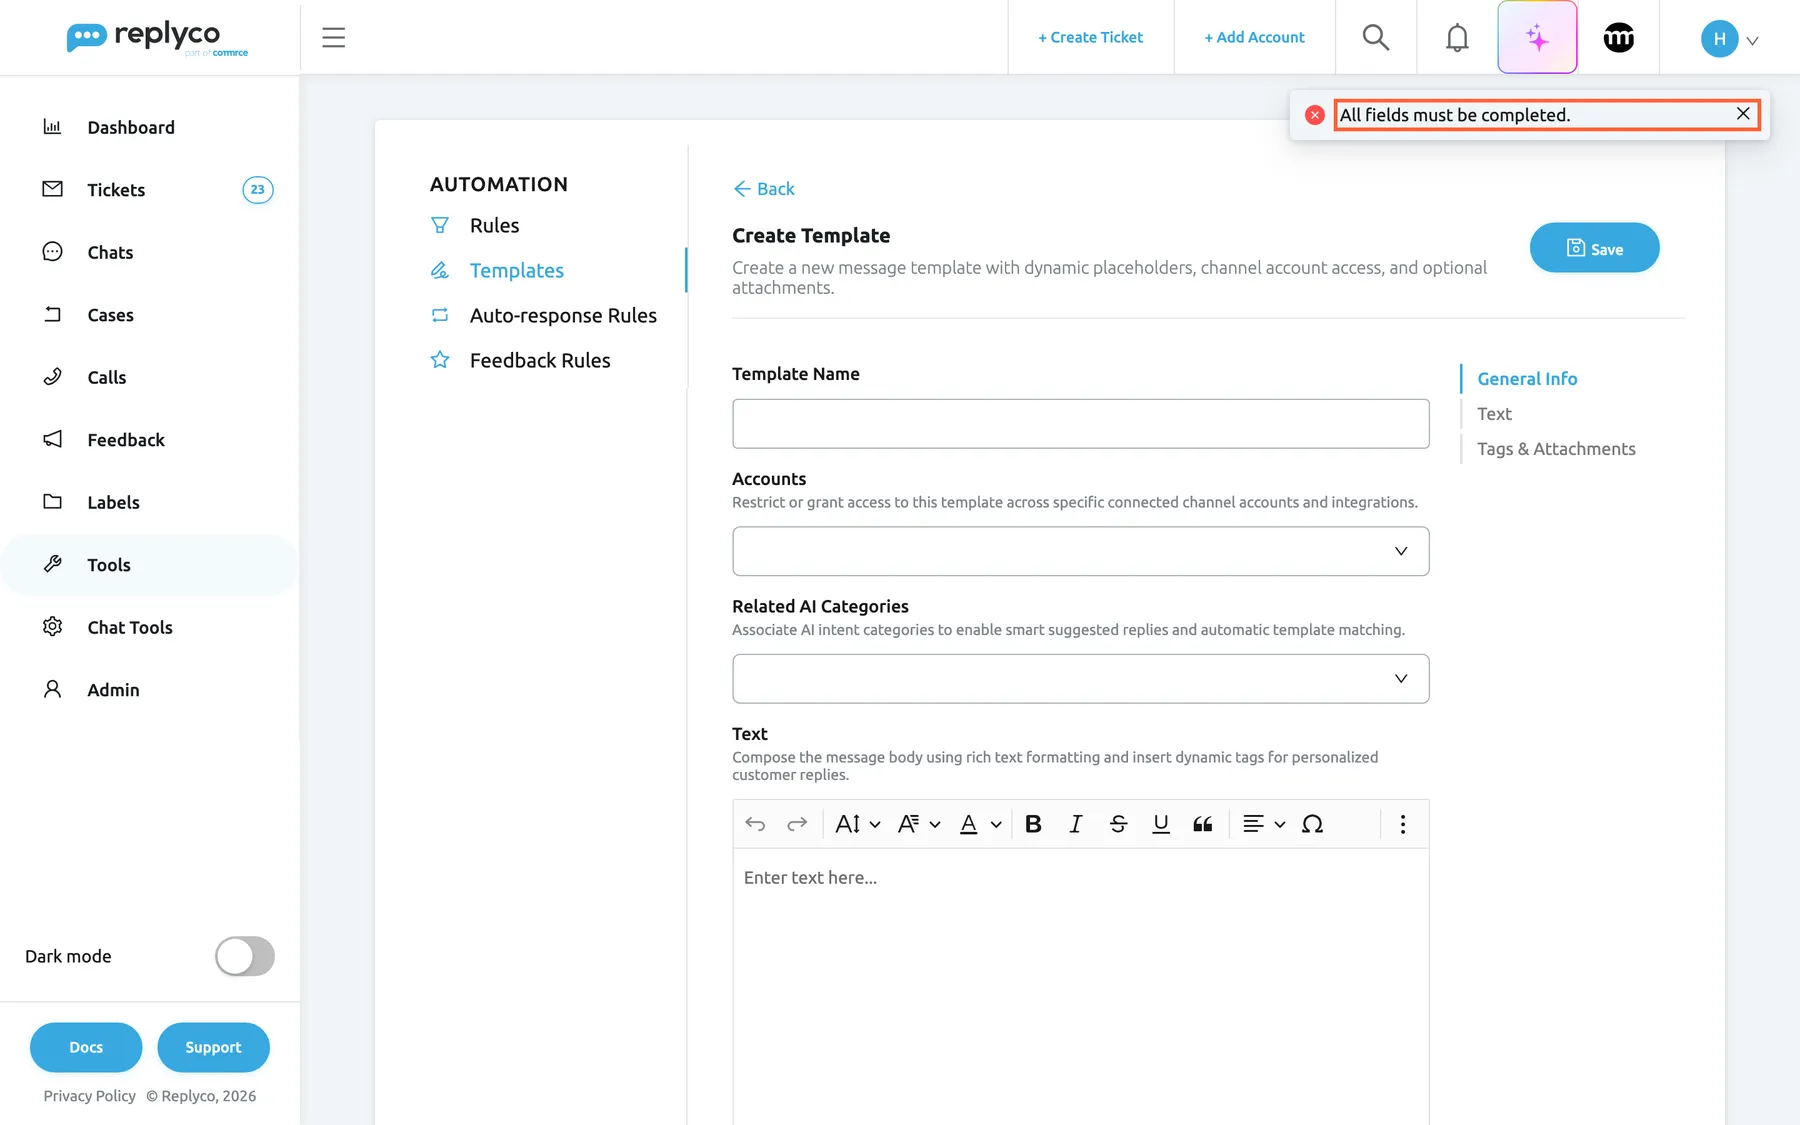Open font color dropdown in editor

click(x=980, y=824)
